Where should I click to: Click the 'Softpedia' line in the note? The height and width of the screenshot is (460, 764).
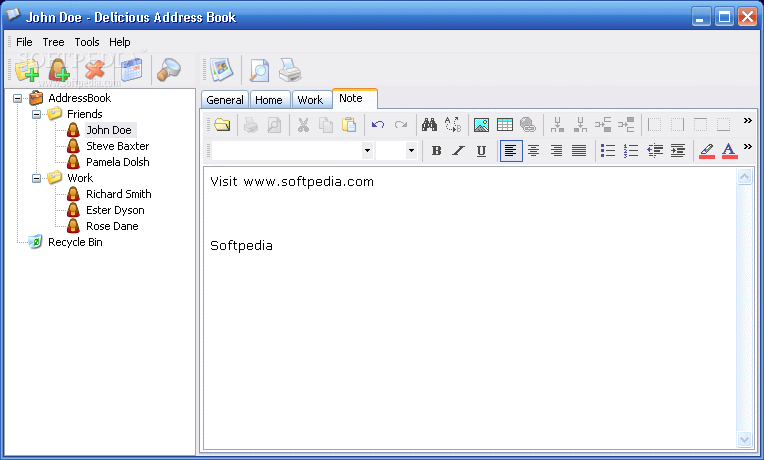point(241,246)
